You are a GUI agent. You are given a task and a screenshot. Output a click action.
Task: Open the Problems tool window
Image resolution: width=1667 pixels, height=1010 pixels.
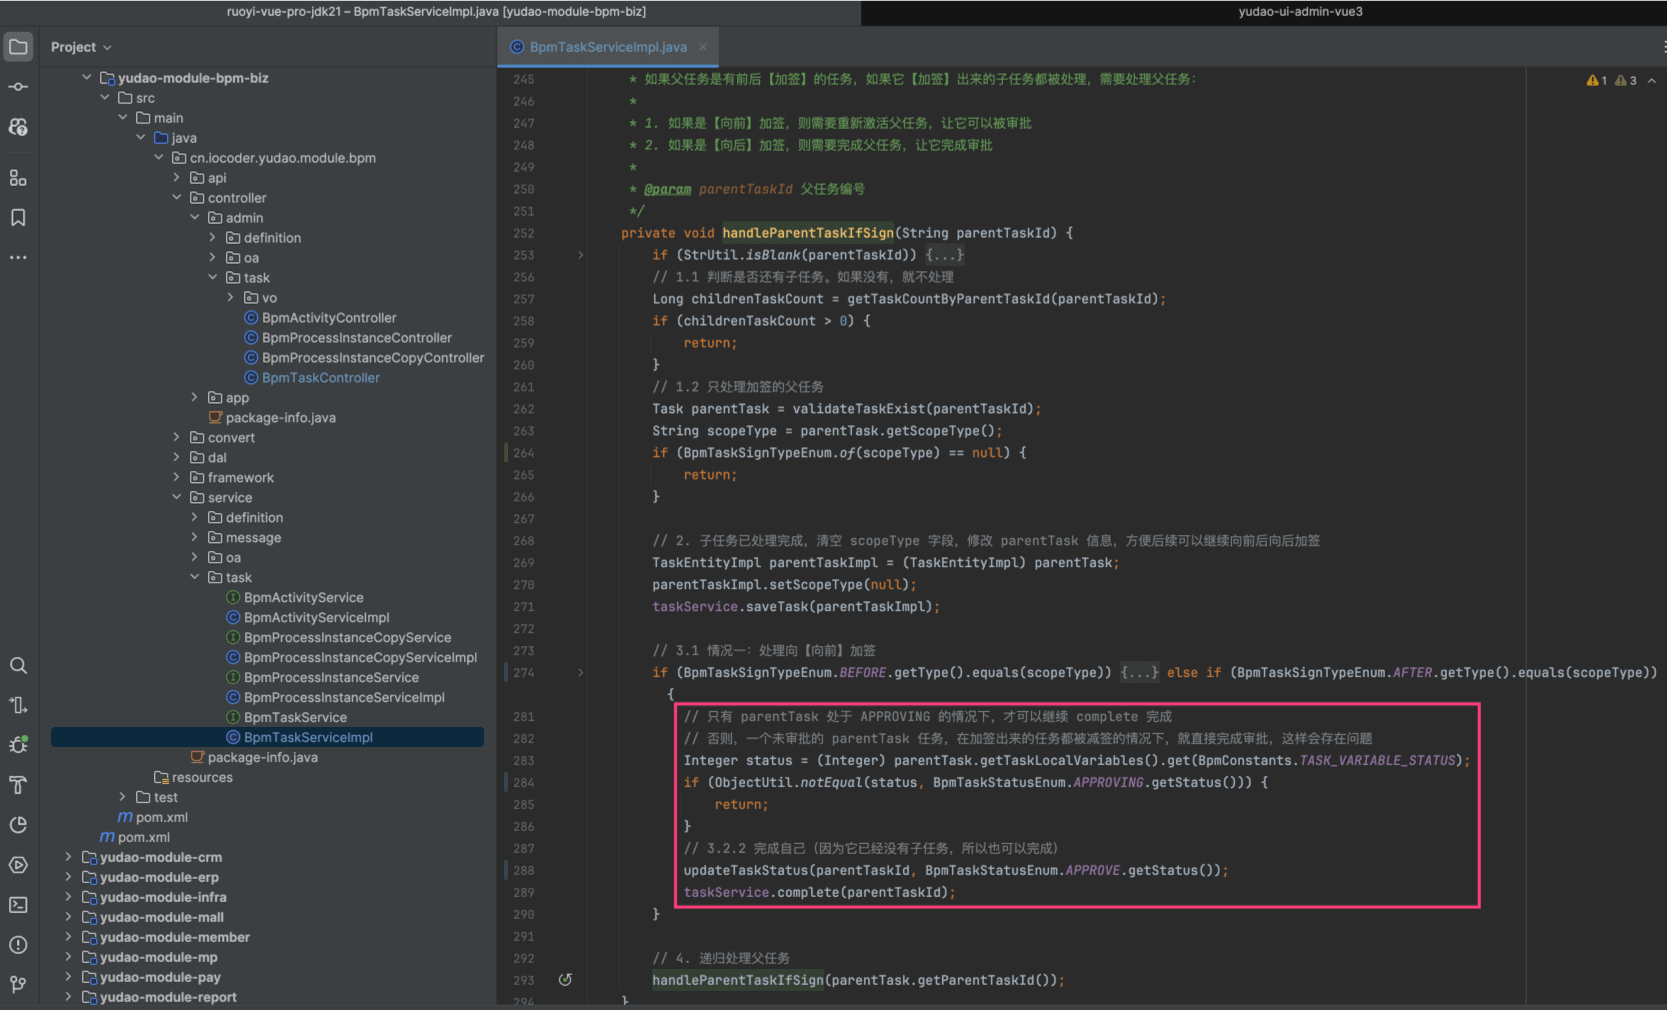pos(18,945)
